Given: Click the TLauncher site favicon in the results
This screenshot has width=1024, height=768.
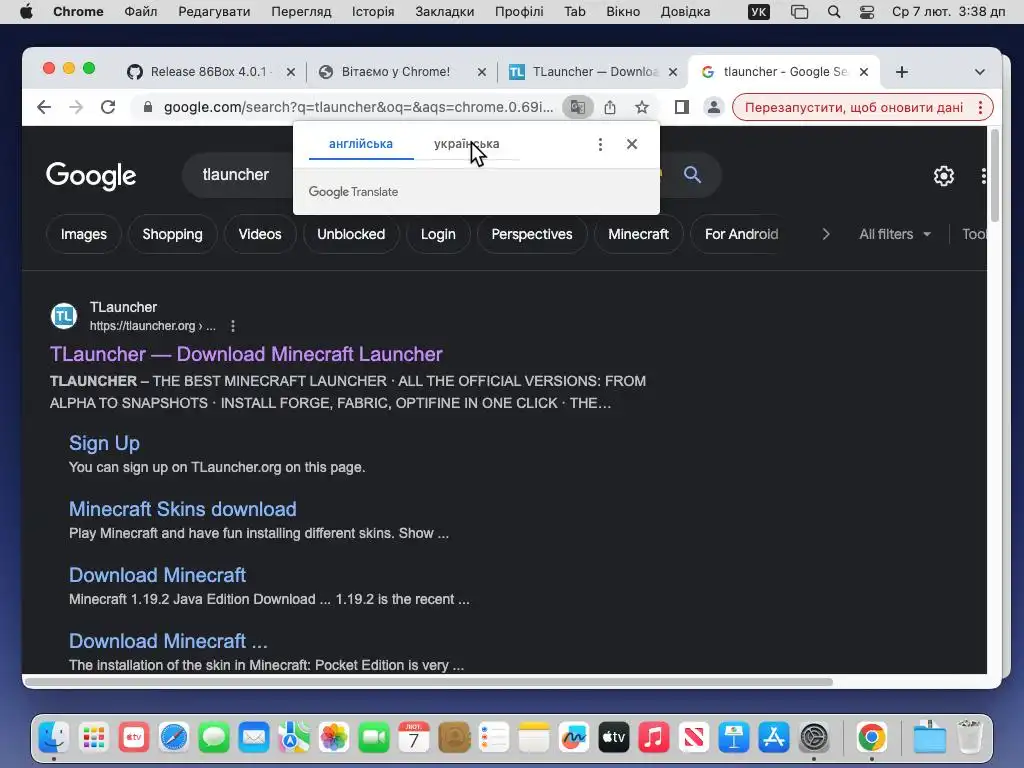Looking at the screenshot, I should [64, 316].
